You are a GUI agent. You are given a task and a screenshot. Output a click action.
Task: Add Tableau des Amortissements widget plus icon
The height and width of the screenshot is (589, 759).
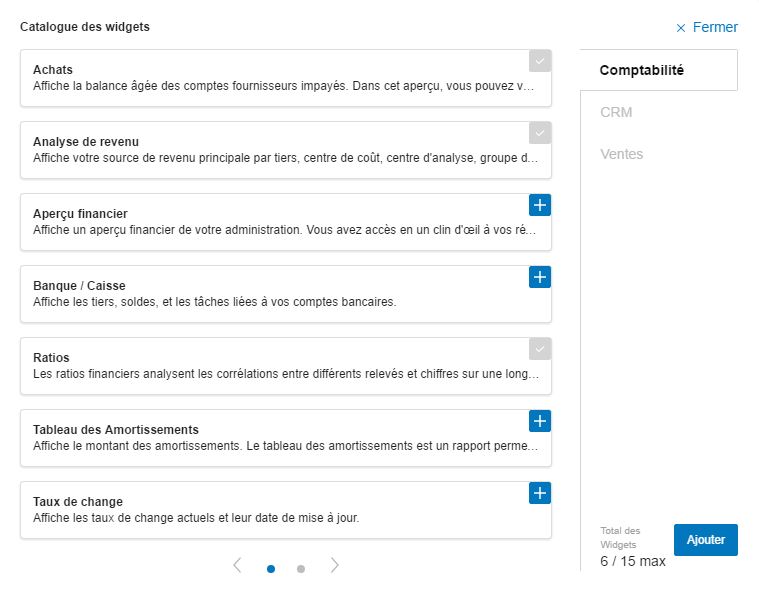coord(540,421)
